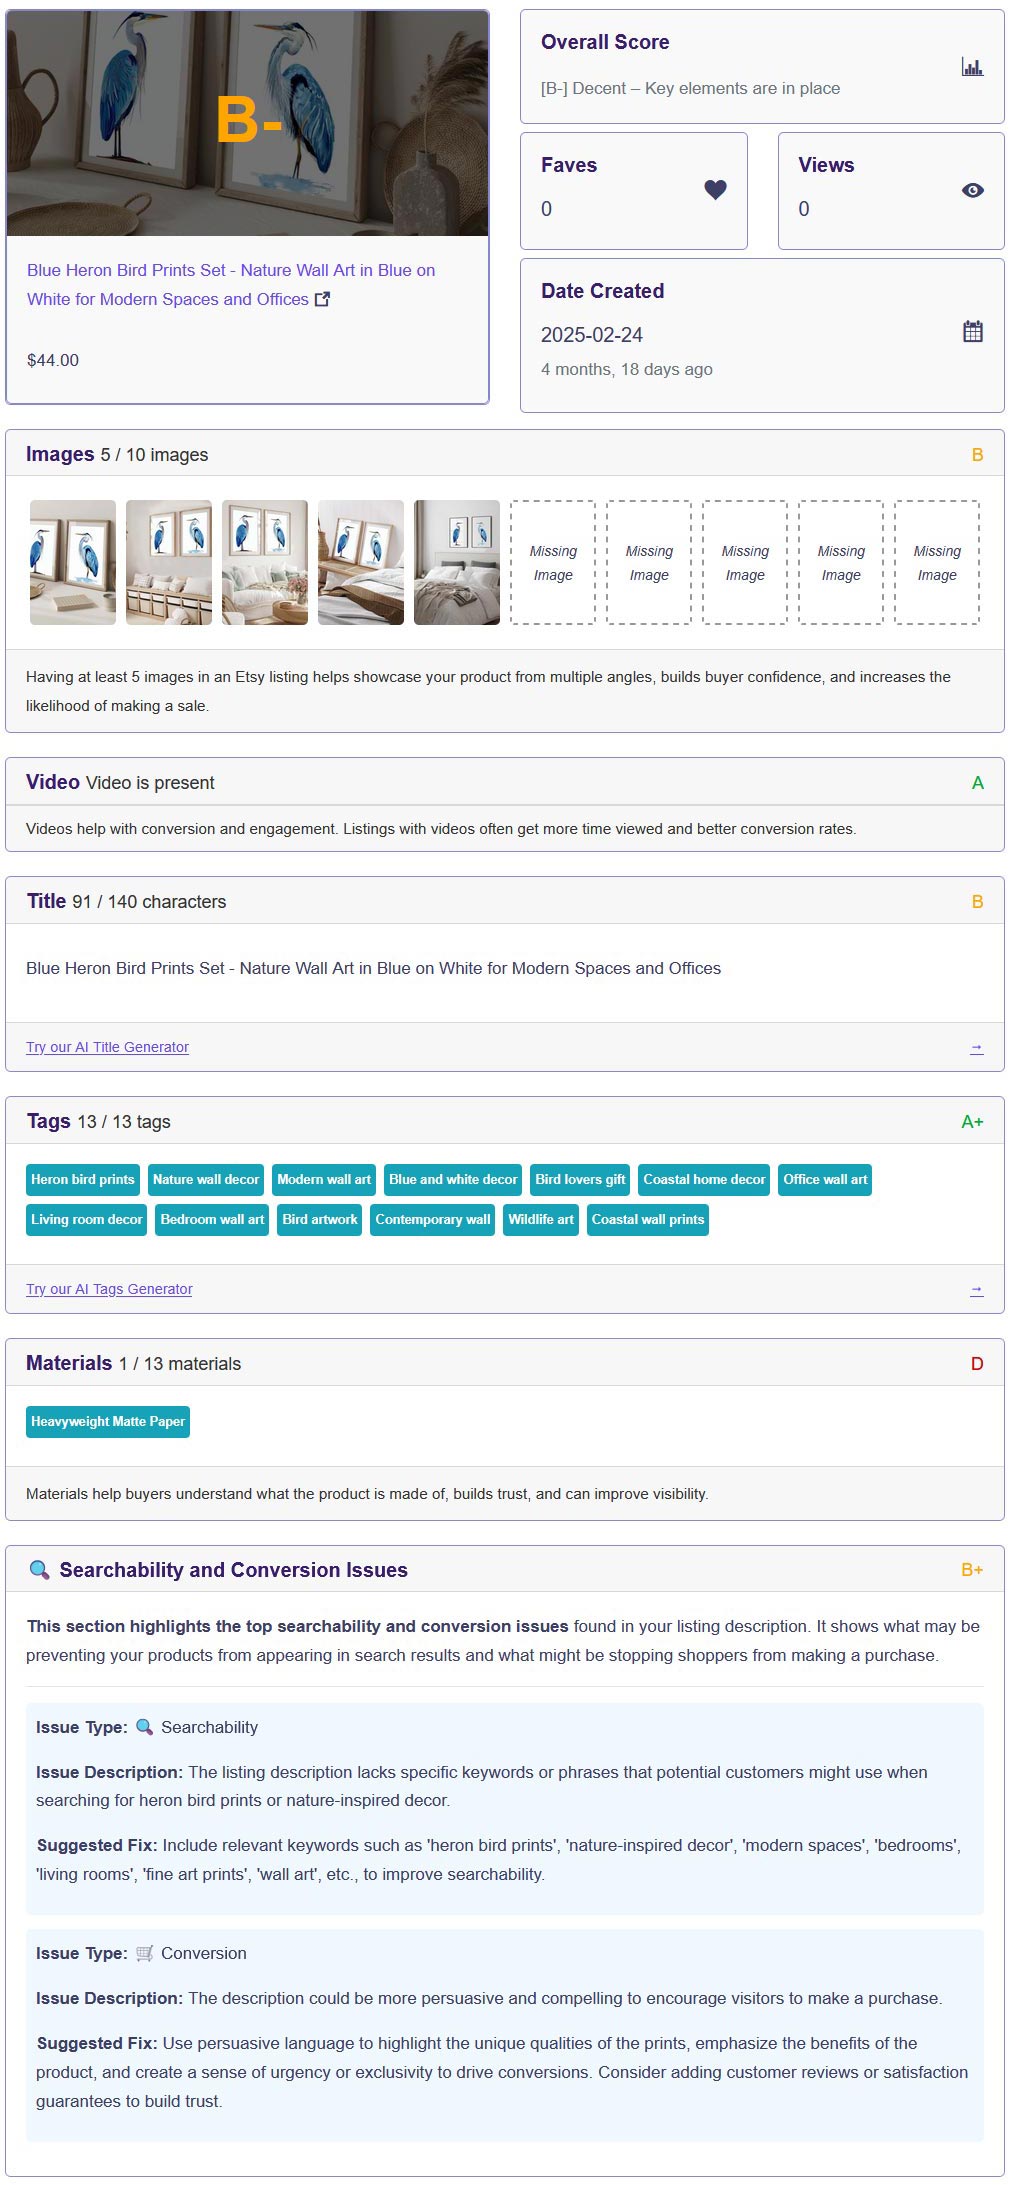Click the B grade in Title header
Viewport: 1019px width, 2185px height.
(977, 902)
